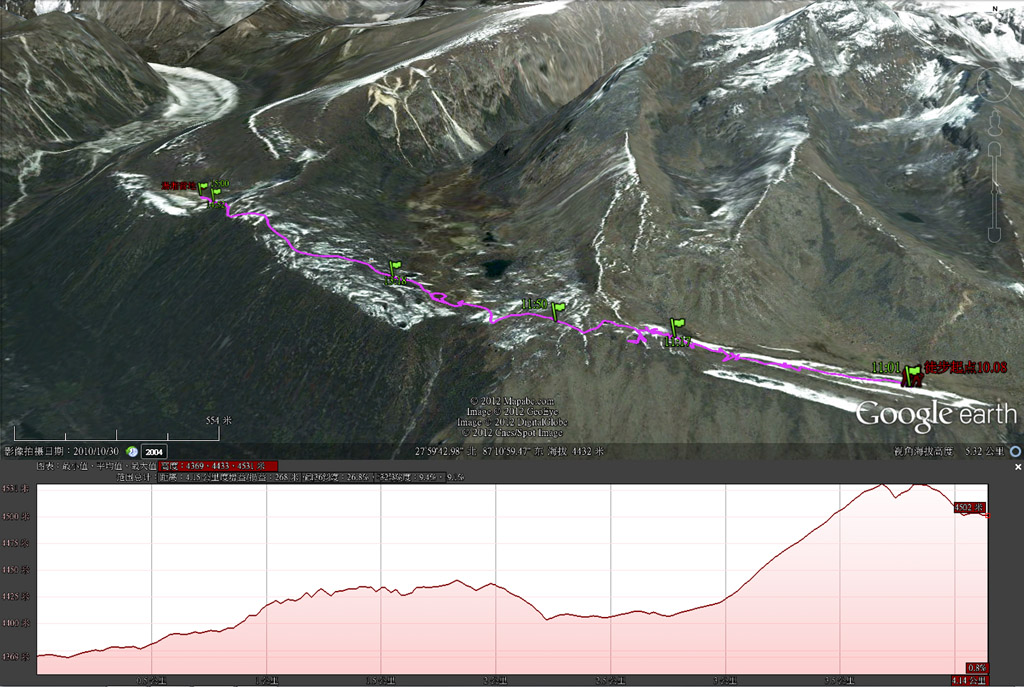Click the red trek start point label
The width and height of the screenshot is (1024, 687).
[965, 367]
